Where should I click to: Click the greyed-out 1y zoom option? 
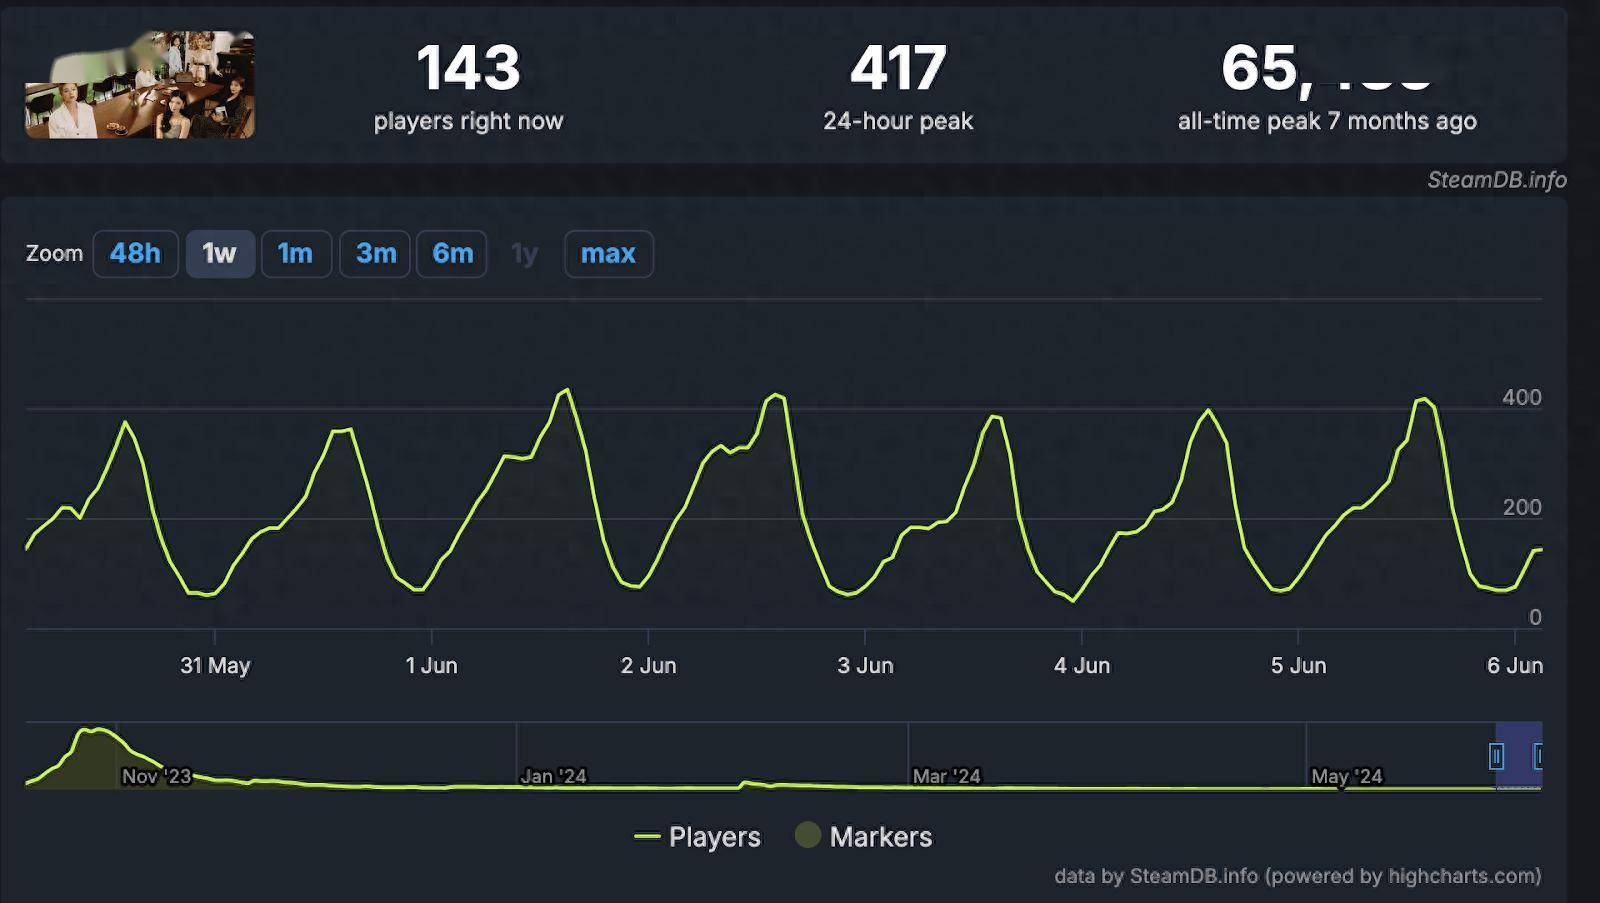tap(524, 254)
